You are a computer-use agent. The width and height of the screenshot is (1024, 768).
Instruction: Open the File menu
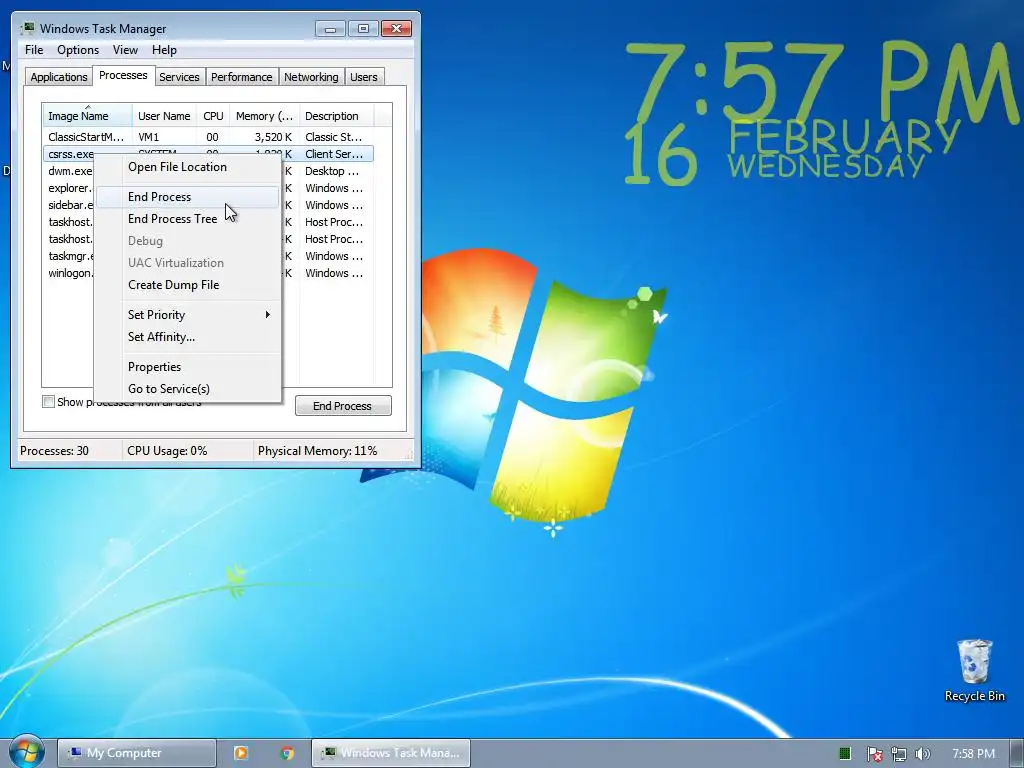coord(34,50)
